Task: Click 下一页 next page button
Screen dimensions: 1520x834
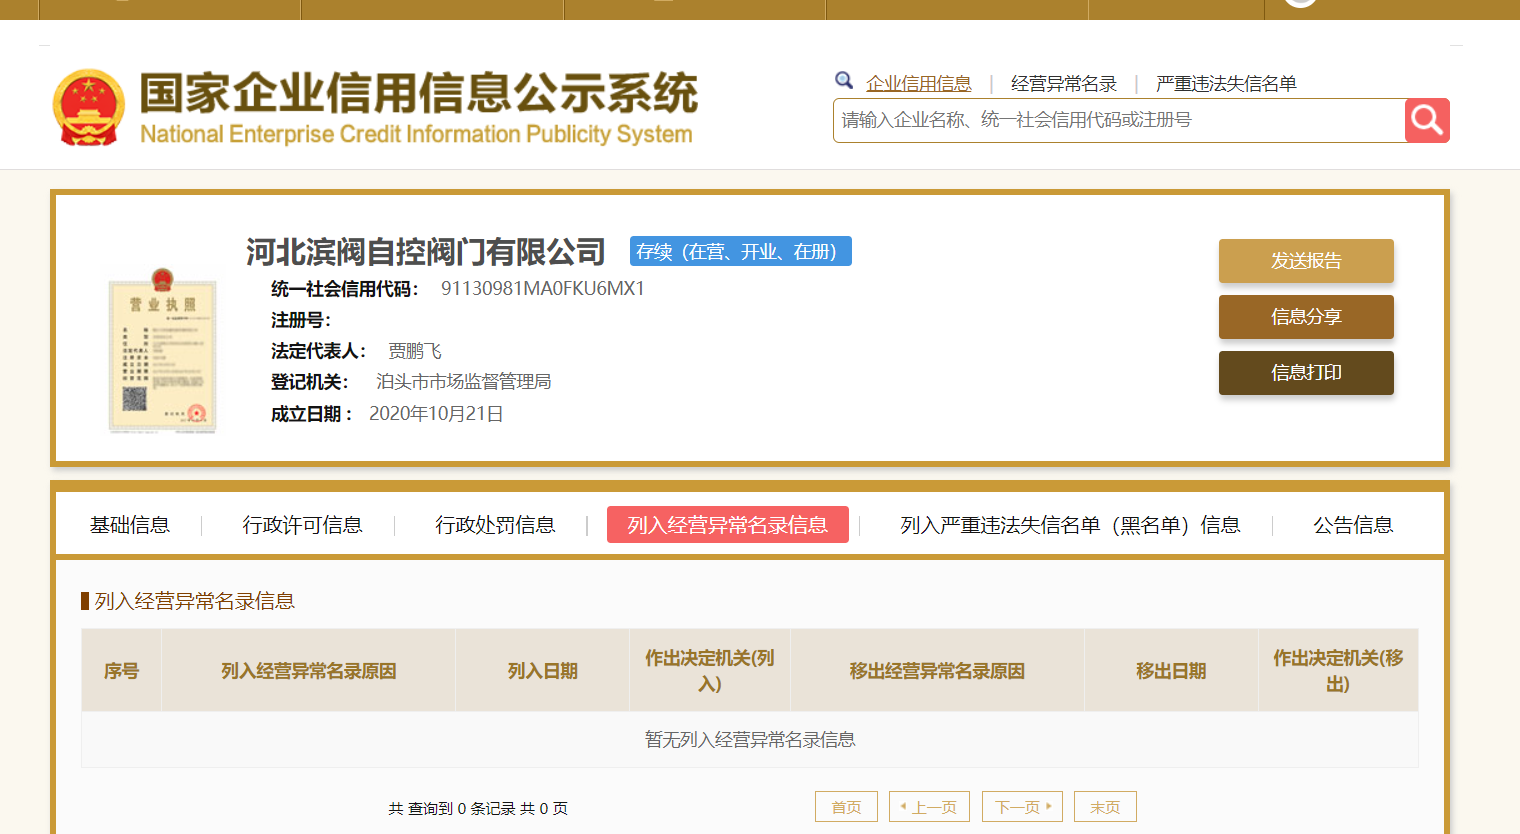Action: point(1022,807)
